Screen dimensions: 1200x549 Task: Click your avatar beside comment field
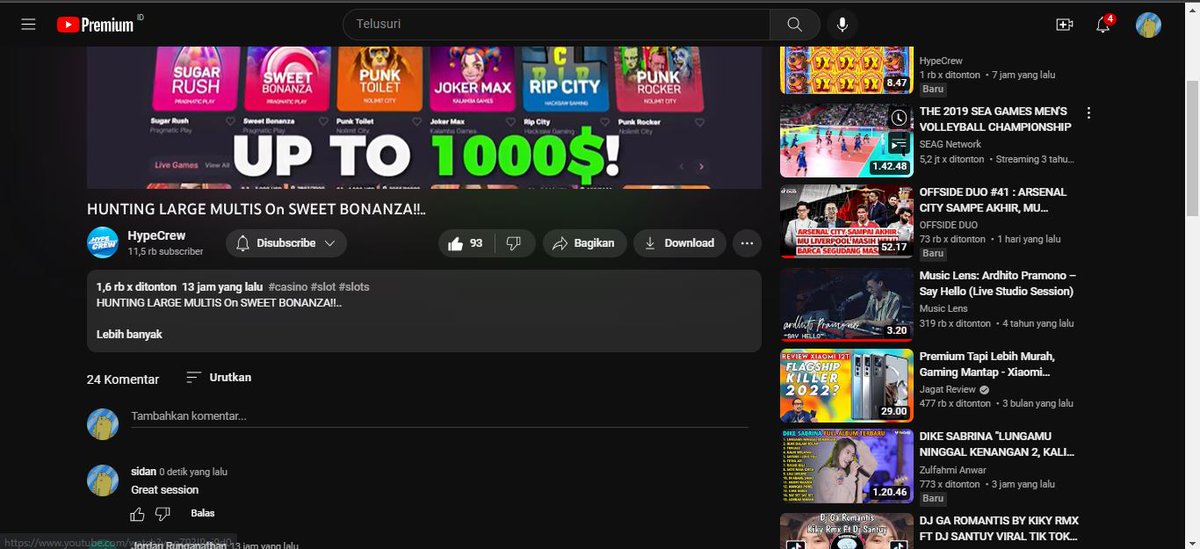[x=104, y=425]
